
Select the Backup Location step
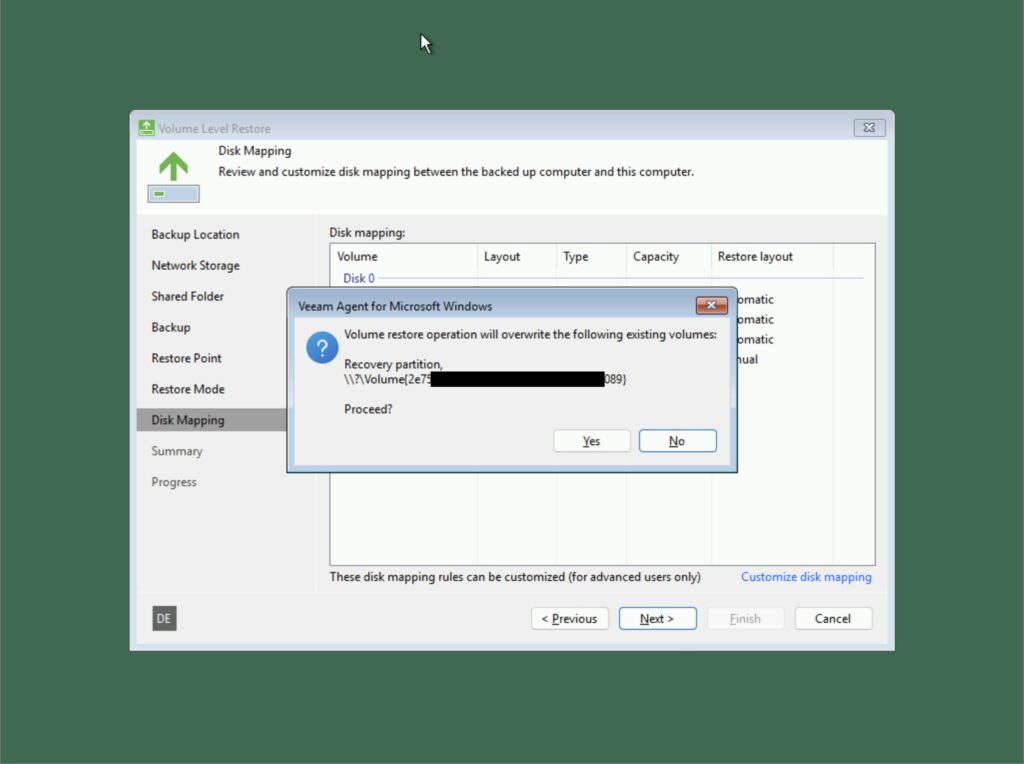click(195, 234)
